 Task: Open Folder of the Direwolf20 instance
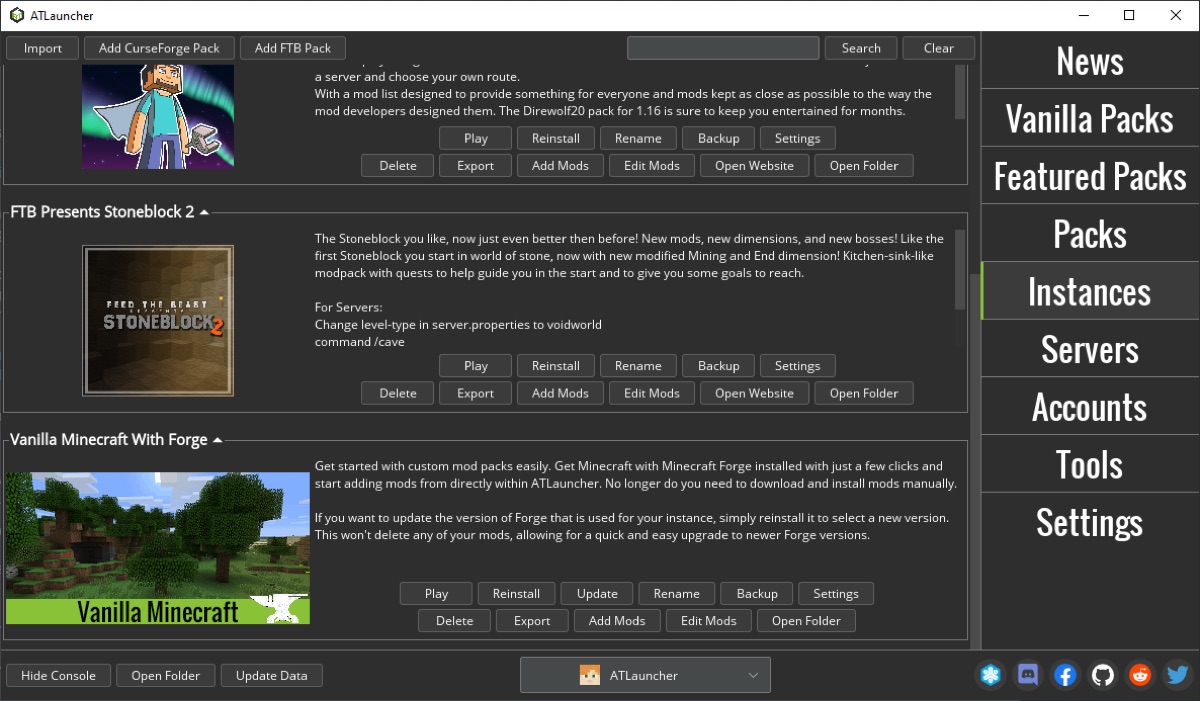(864, 166)
